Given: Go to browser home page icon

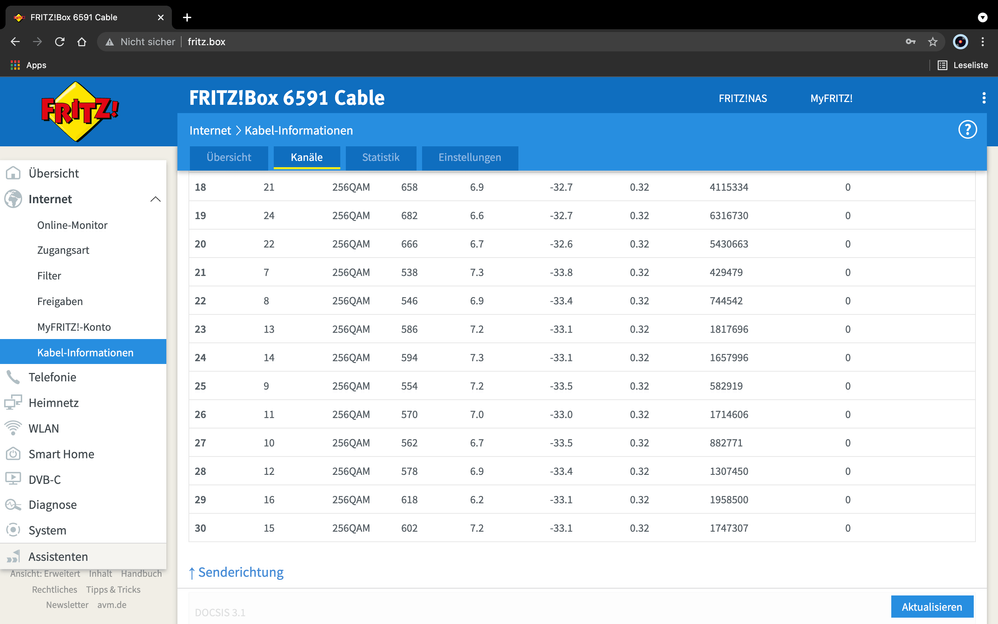Looking at the screenshot, I should tap(81, 41).
